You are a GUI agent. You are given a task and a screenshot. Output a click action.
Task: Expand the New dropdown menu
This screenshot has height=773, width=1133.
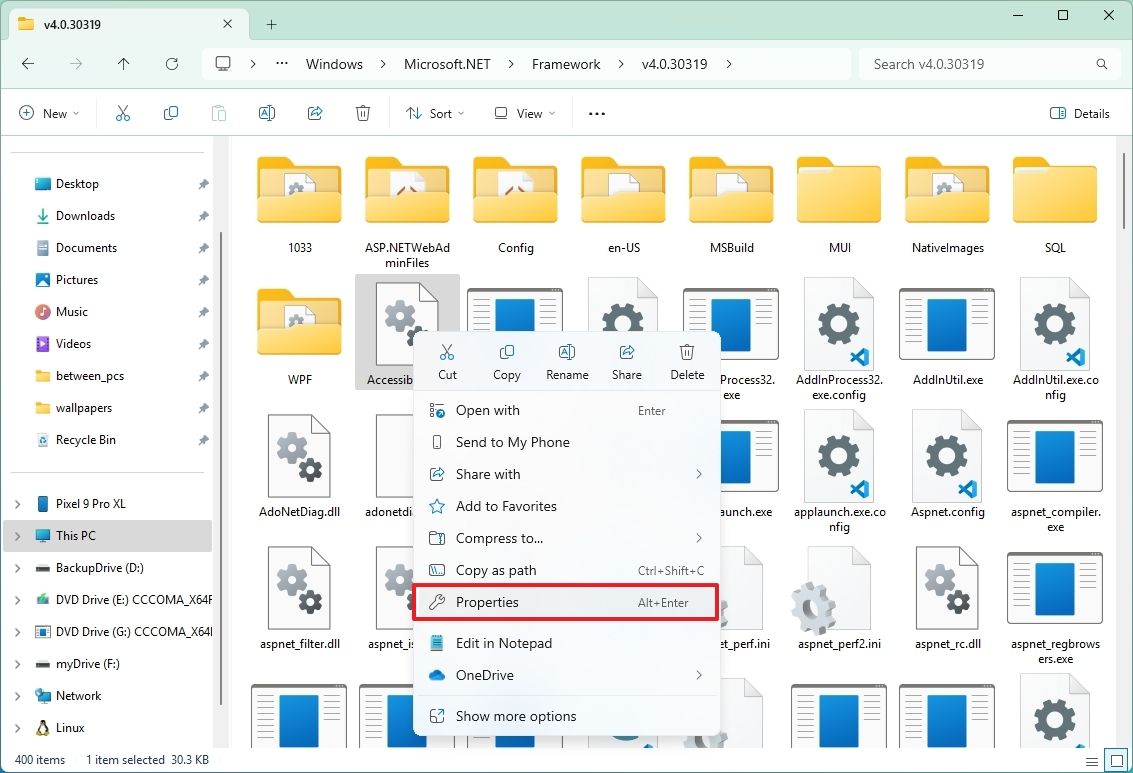49,112
